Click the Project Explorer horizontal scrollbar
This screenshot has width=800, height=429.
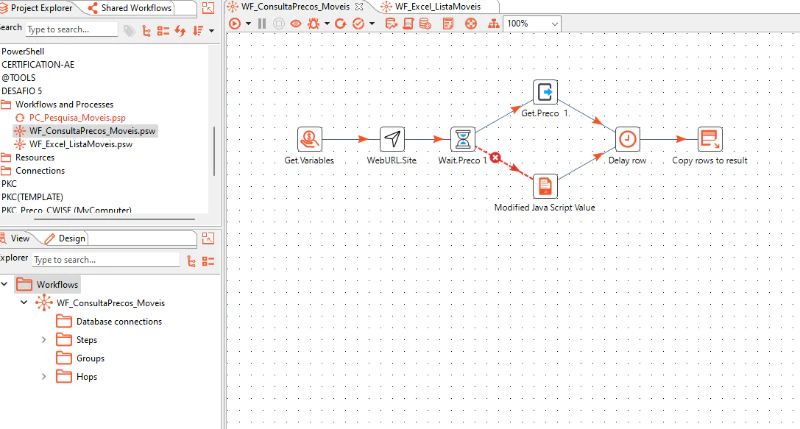pos(114,219)
